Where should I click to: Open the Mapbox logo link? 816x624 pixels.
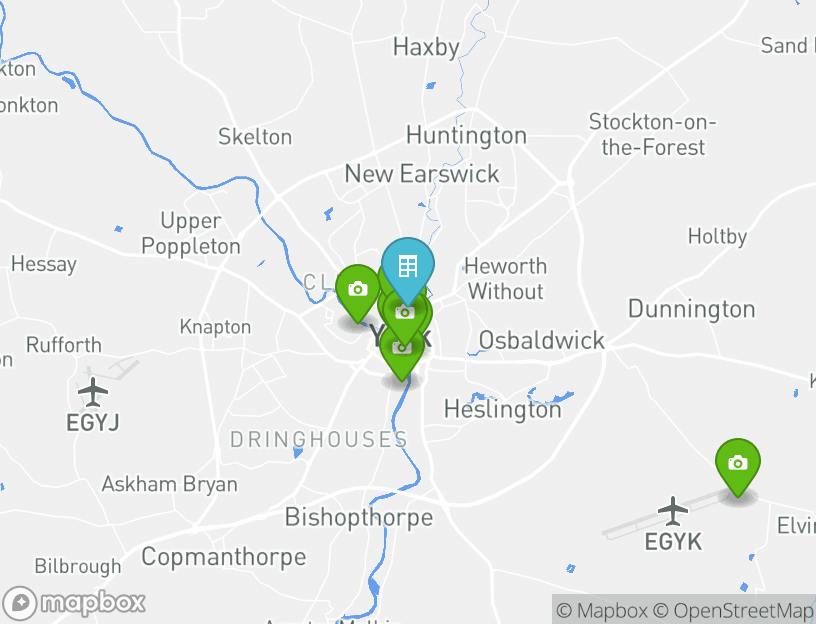[73, 603]
